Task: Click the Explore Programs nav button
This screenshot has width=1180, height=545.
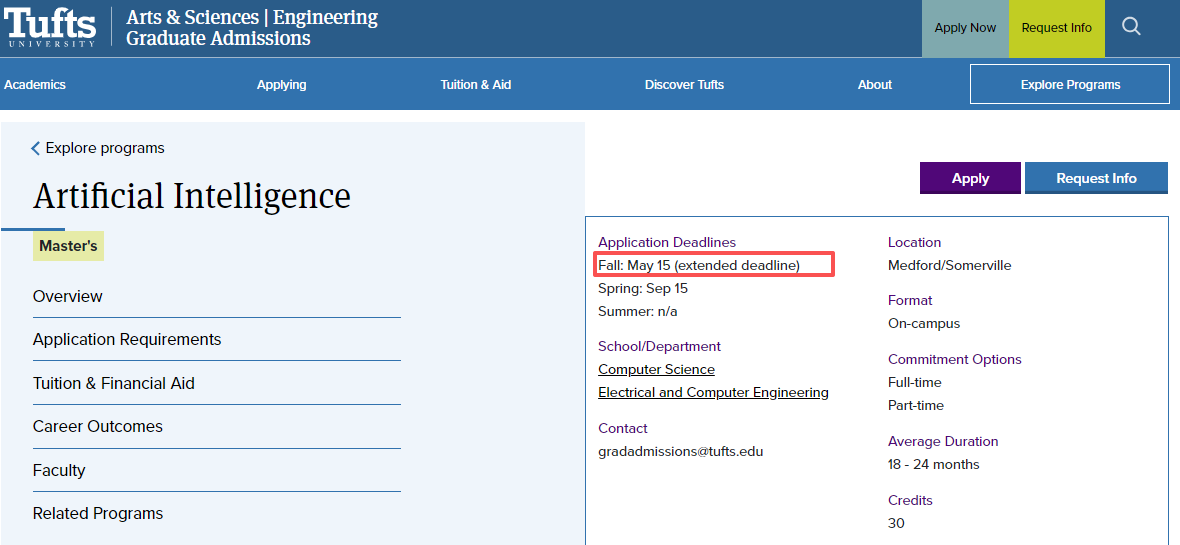Action: click(1069, 85)
